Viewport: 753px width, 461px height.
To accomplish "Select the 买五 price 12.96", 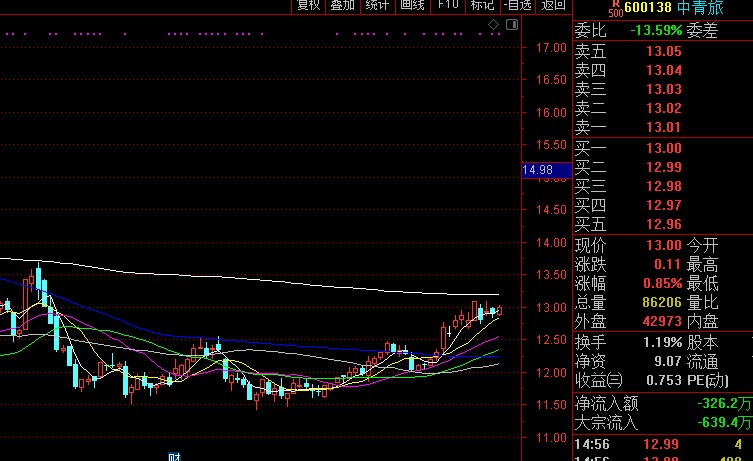I will tap(664, 224).
